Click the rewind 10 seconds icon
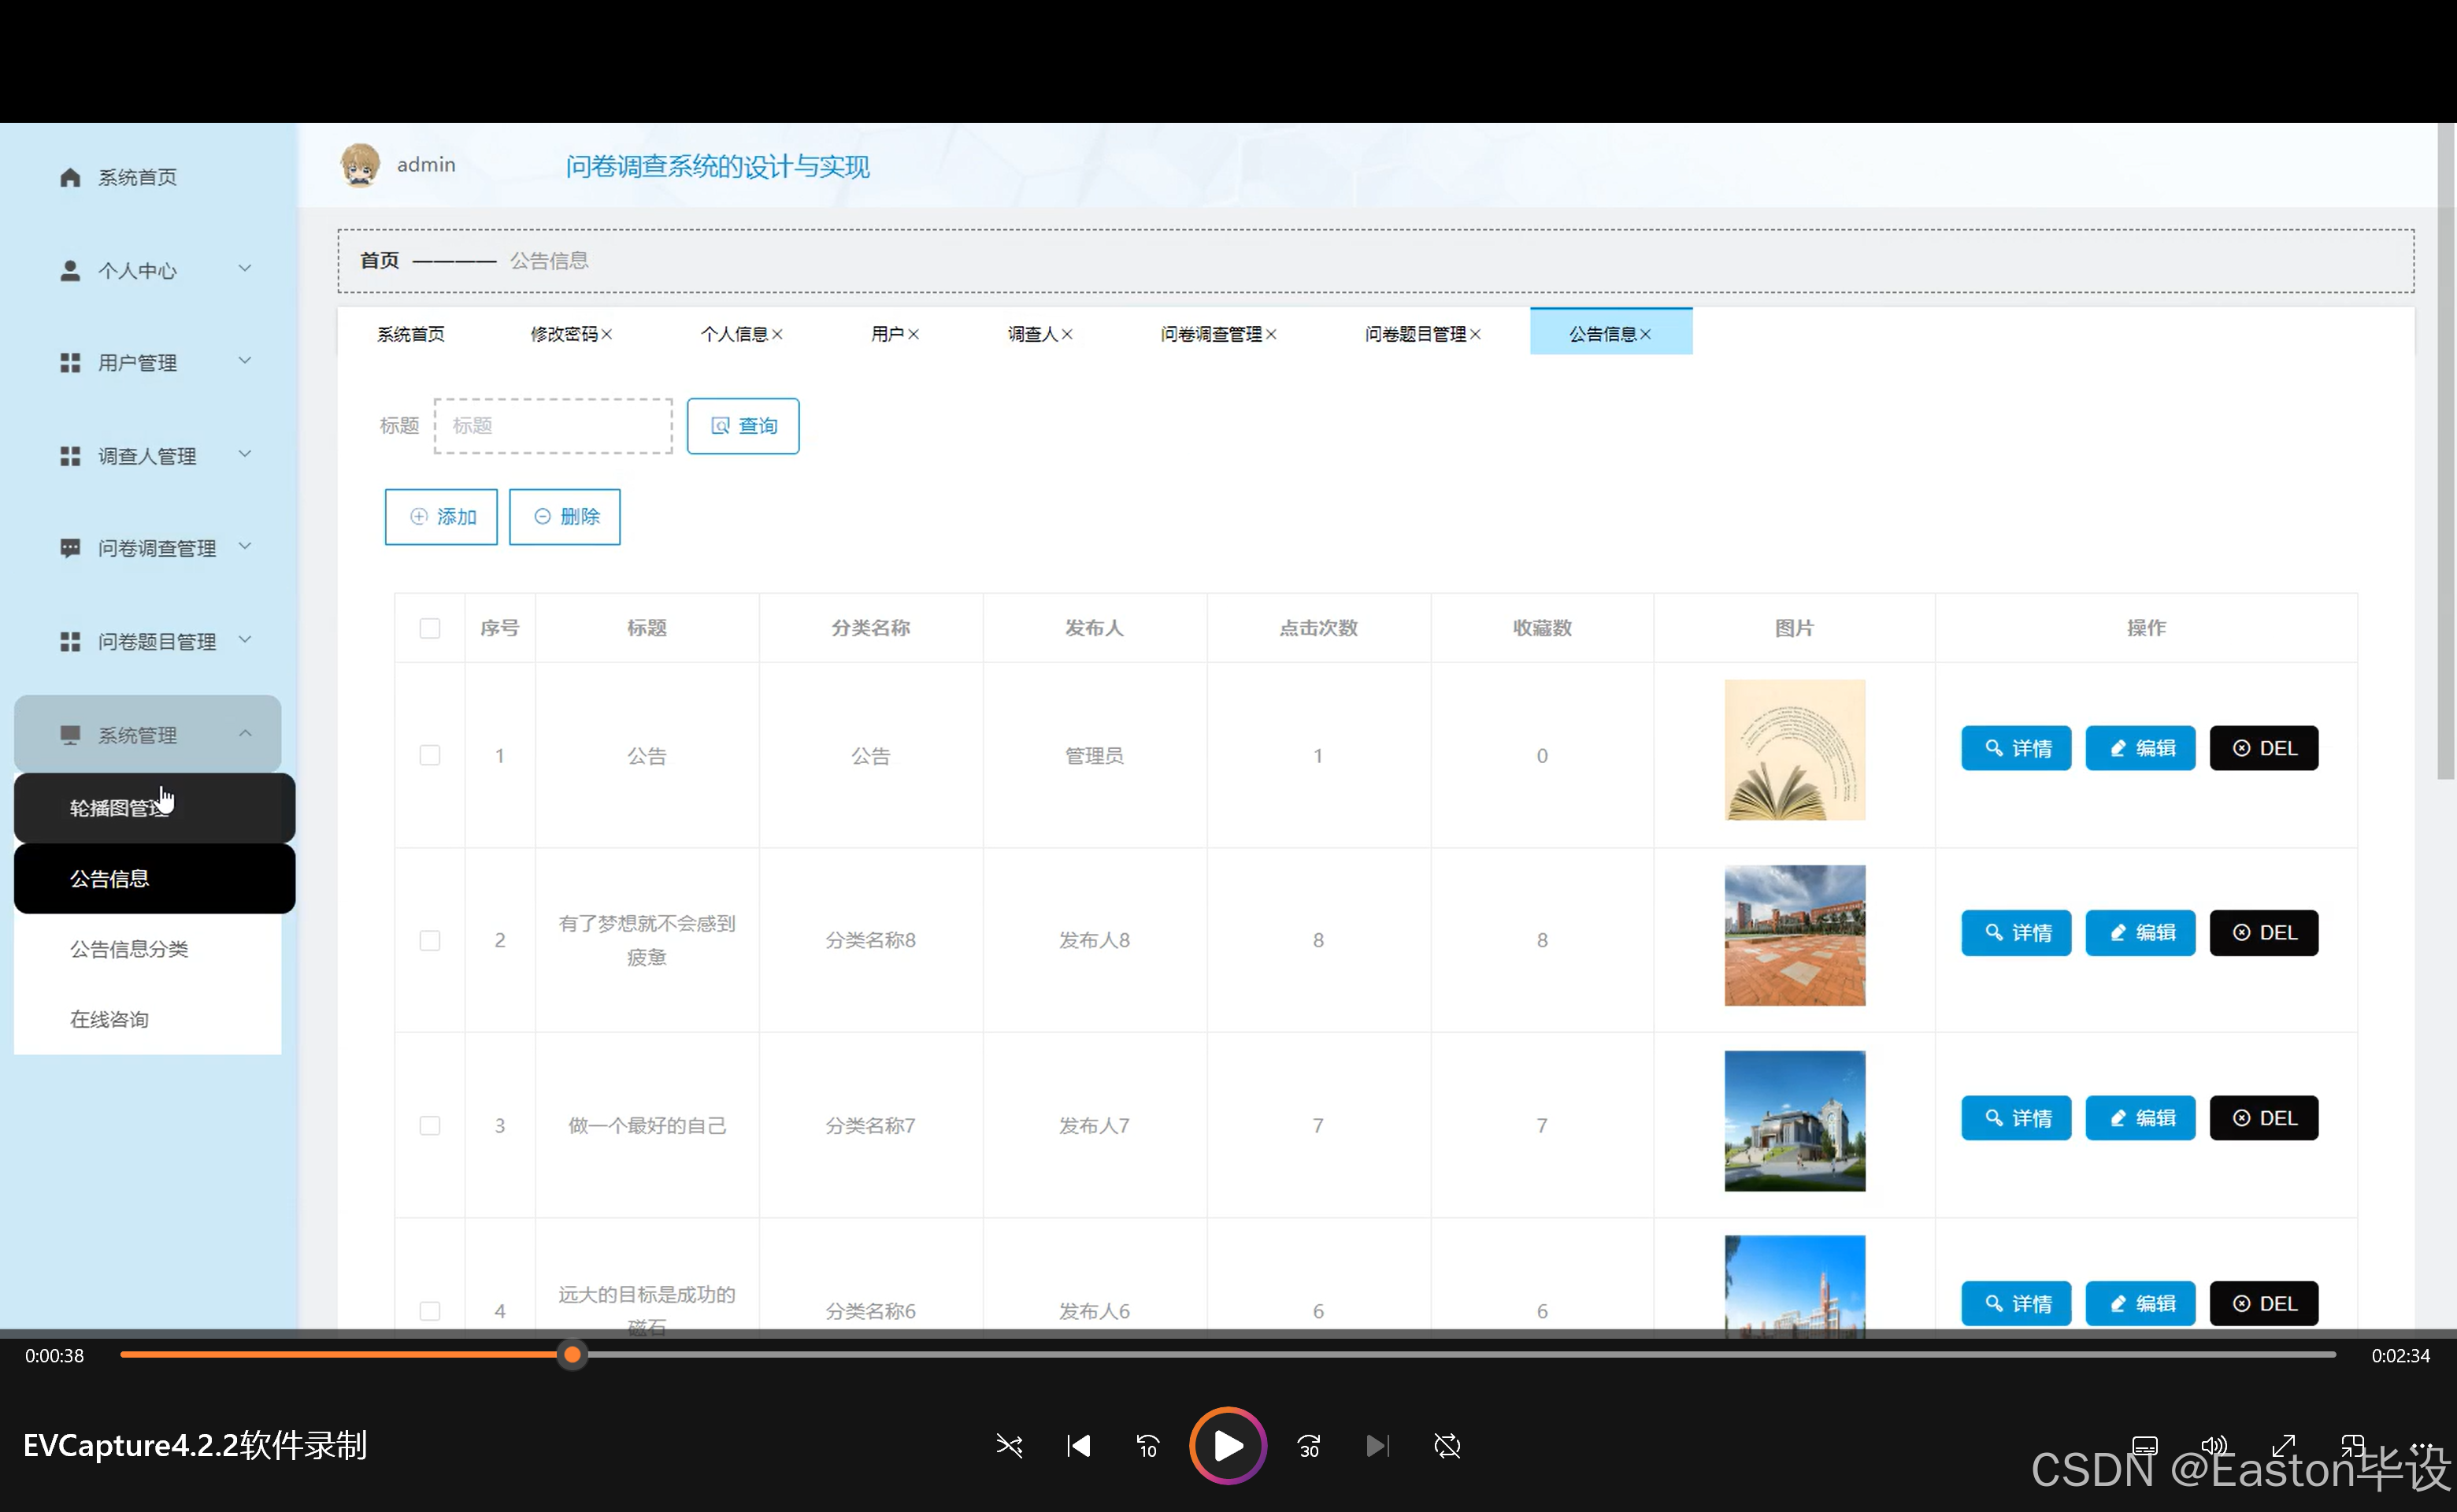 [1147, 1446]
